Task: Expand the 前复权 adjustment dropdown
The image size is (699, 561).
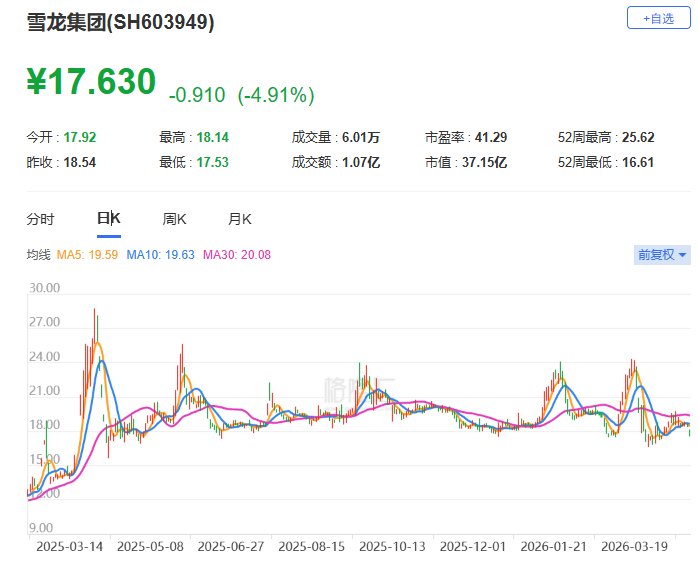Action: point(662,255)
